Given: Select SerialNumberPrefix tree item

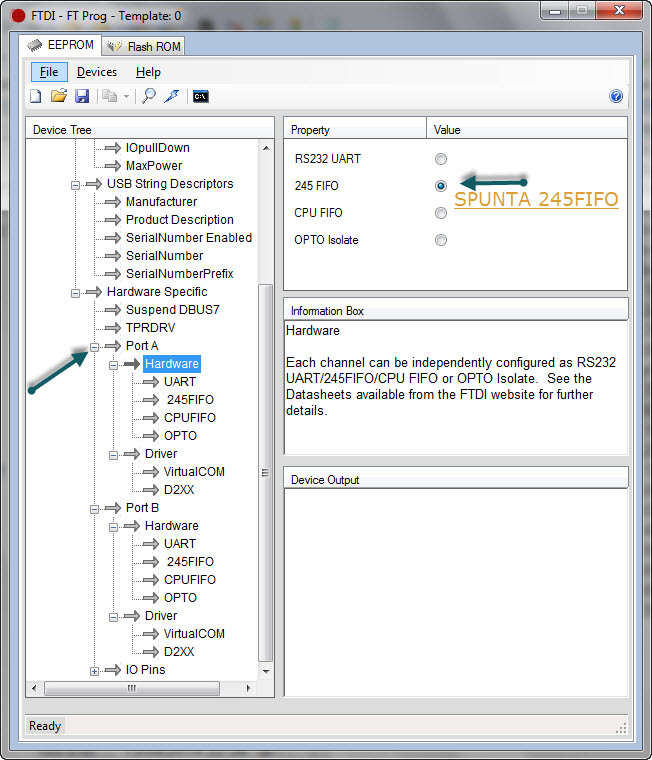Looking at the screenshot, I should 179,273.
